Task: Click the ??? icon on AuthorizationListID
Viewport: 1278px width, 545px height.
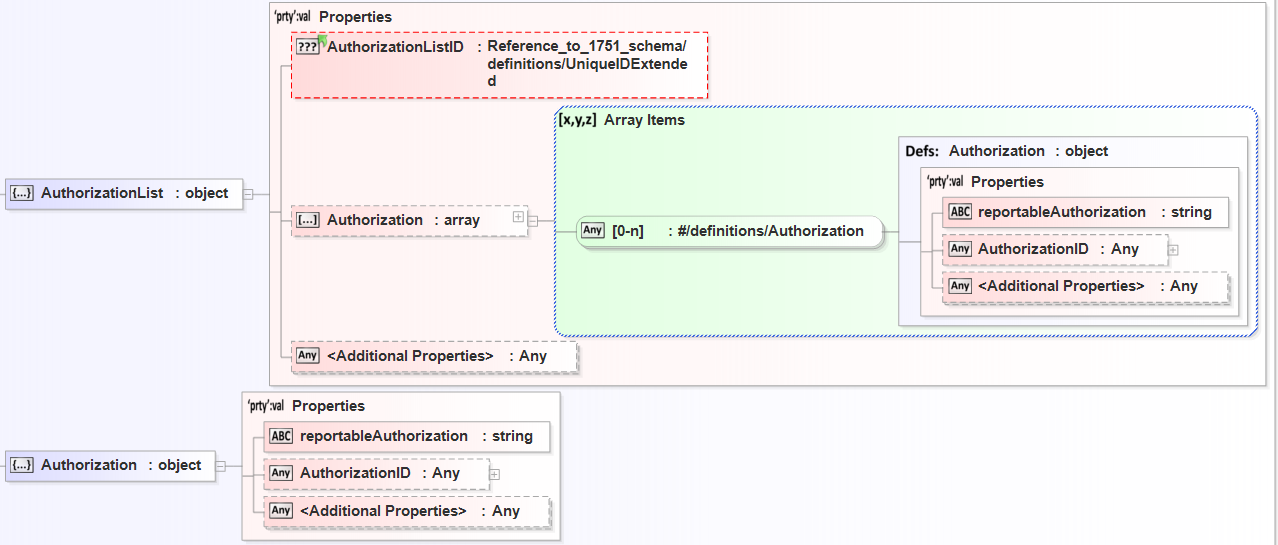Action: pyautogui.click(x=307, y=47)
